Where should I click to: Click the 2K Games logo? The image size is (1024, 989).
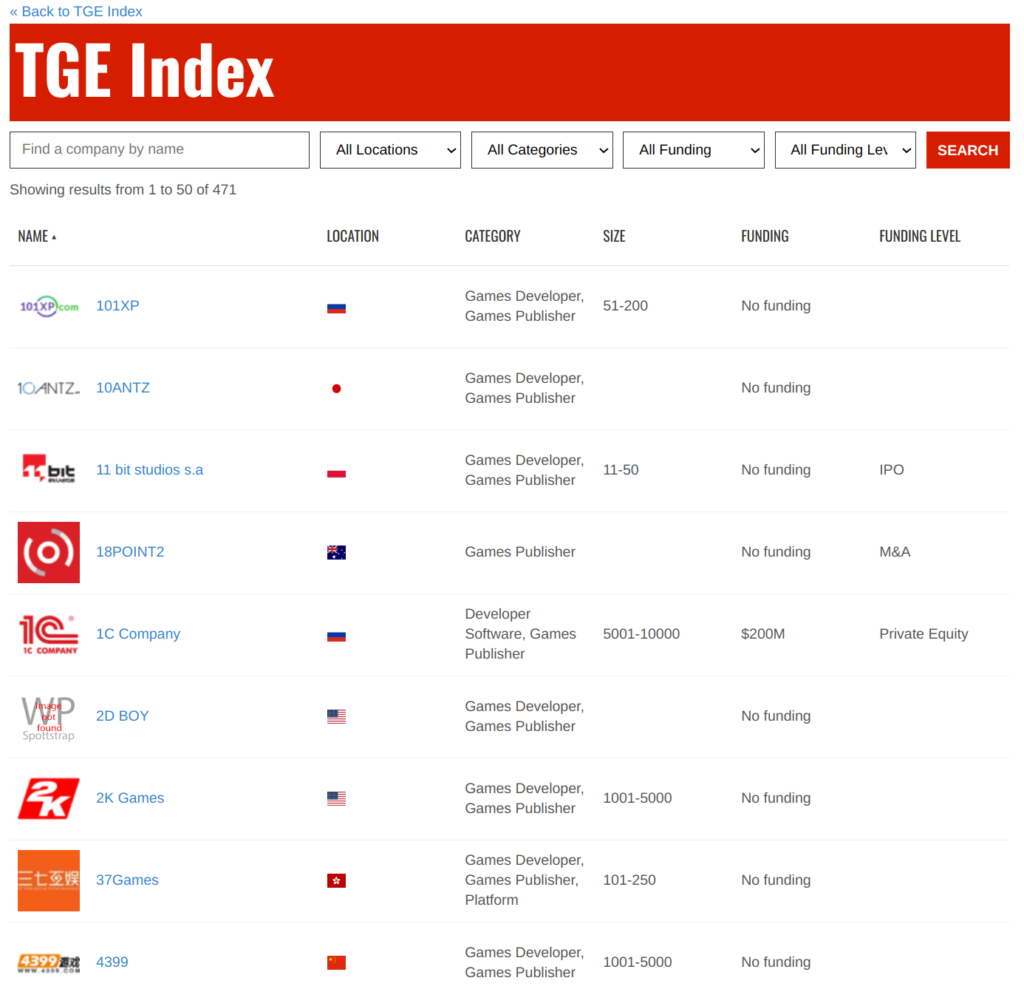point(49,798)
